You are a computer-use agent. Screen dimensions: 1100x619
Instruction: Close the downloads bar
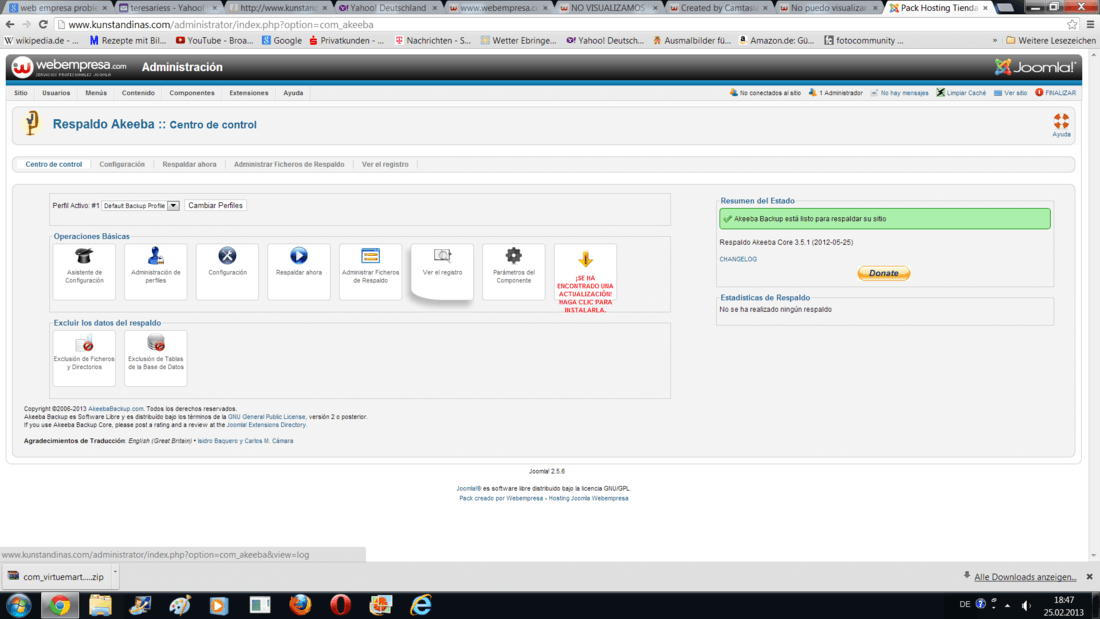[x=1089, y=576]
